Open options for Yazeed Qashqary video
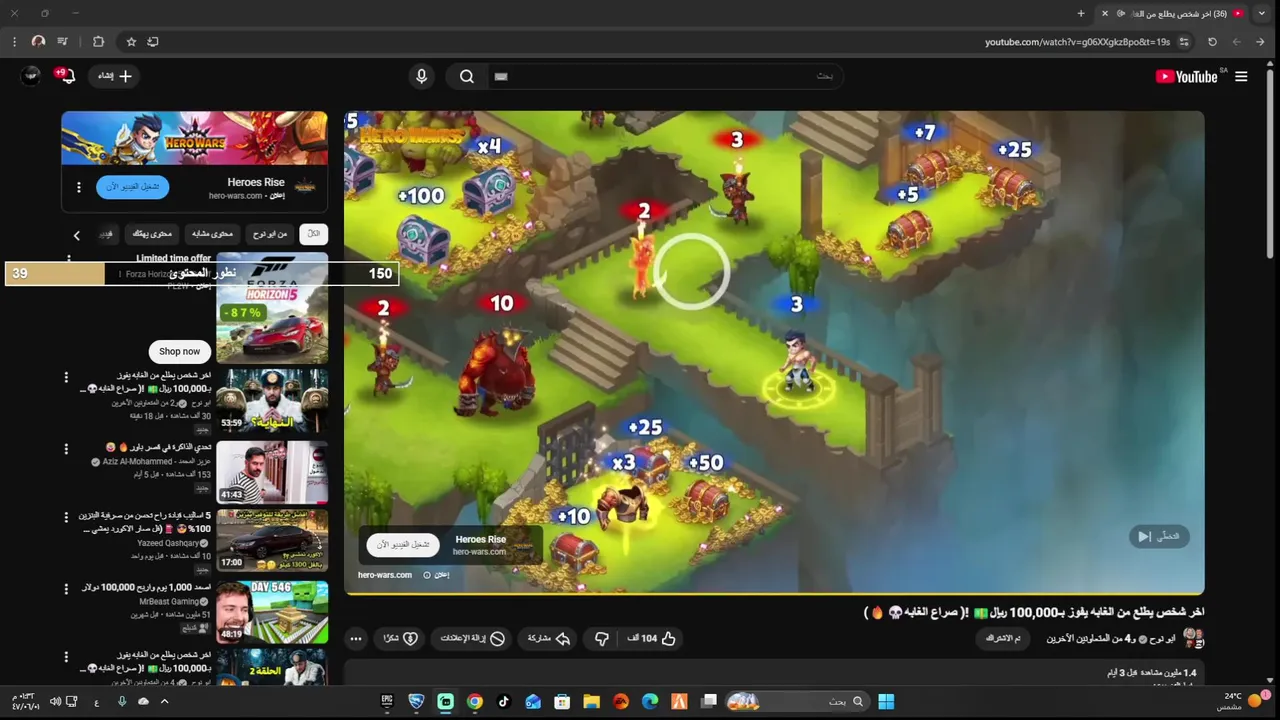This screenshot has height=720, width=1280. point(66,518)
